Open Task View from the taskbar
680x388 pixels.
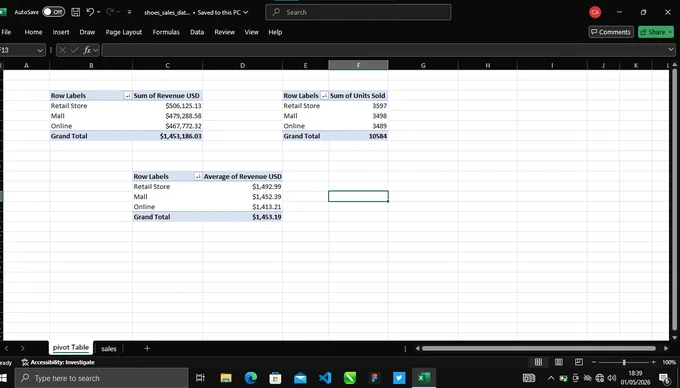click(x=200, y=378)
